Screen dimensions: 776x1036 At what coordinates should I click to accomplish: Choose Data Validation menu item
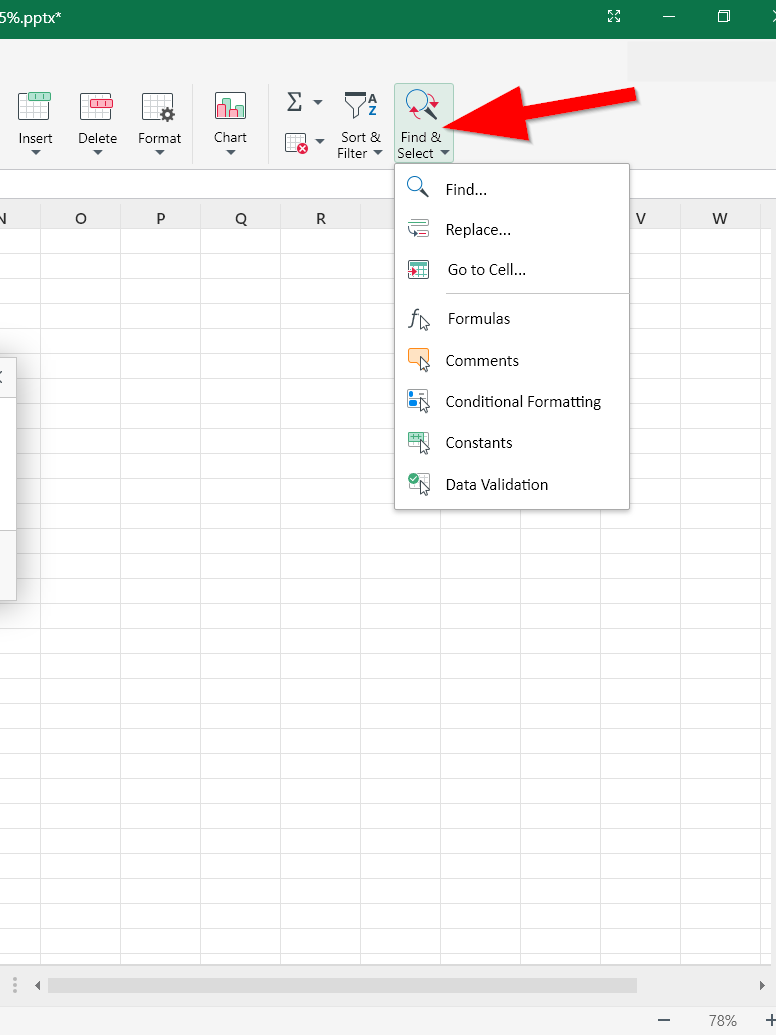496,485
